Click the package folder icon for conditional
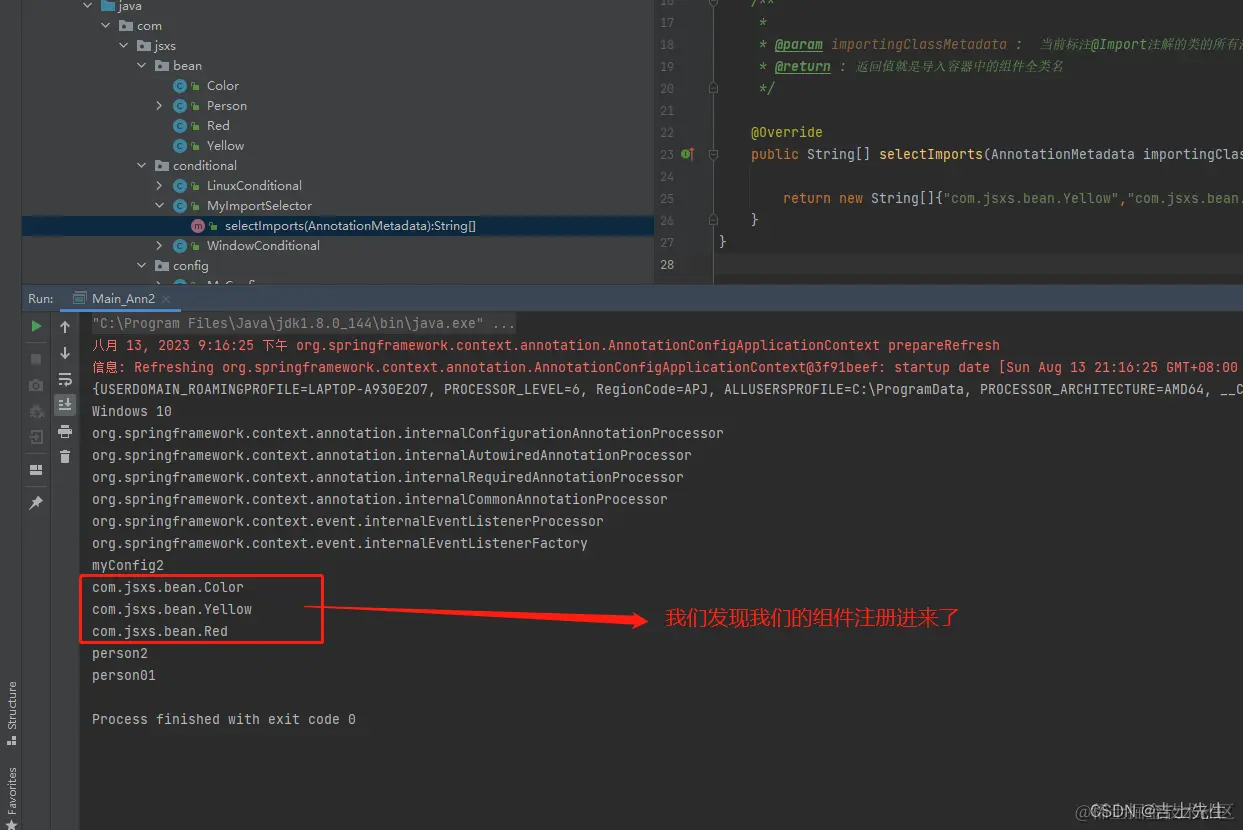 (162, 166)
